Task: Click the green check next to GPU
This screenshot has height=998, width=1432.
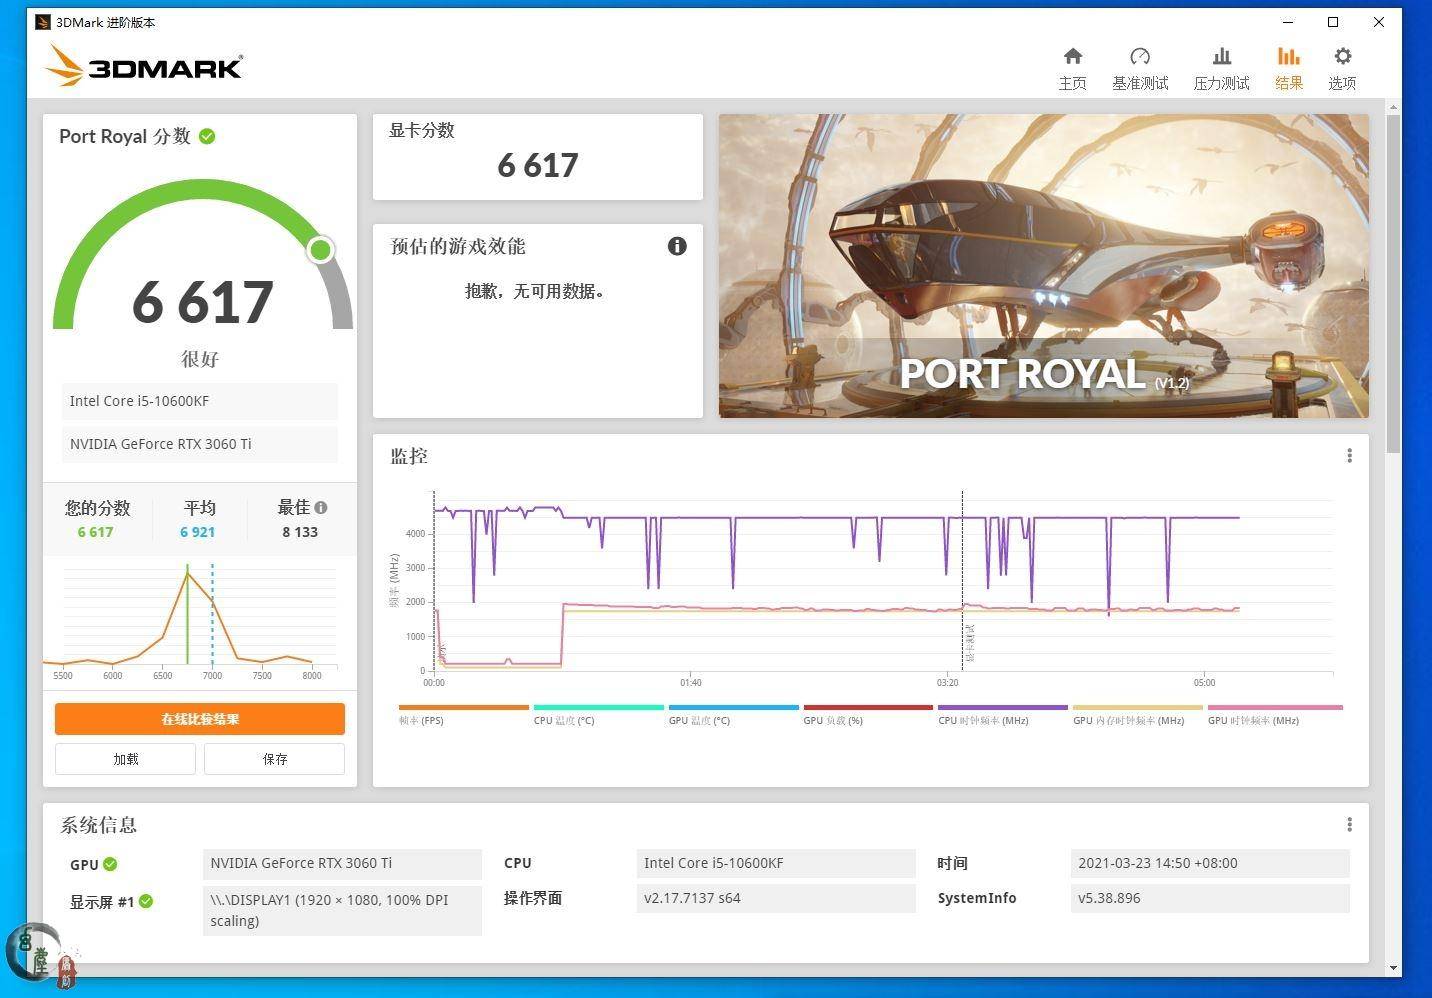Action: point(110,864)
